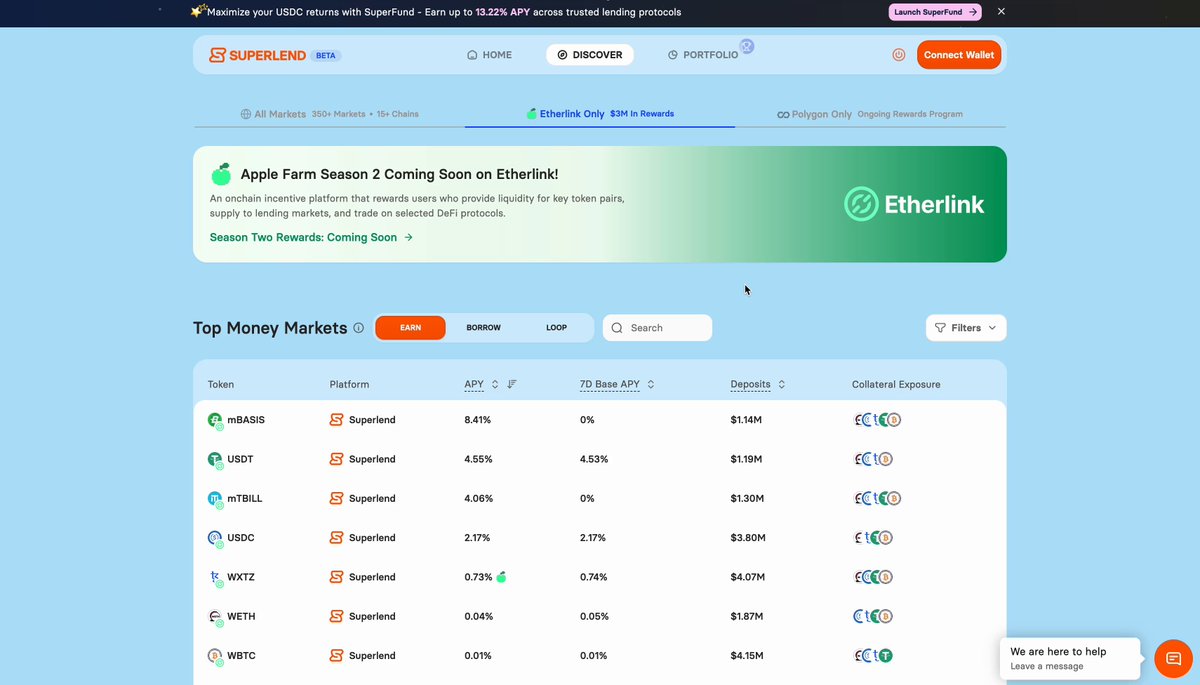Click the power icon beside Connect Wallet
The image size is (1200, 685).
[899, 55]
